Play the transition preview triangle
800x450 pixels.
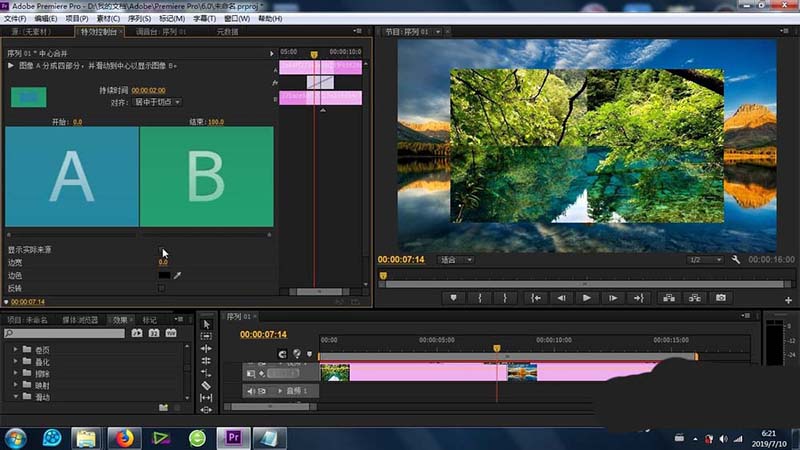11,66
